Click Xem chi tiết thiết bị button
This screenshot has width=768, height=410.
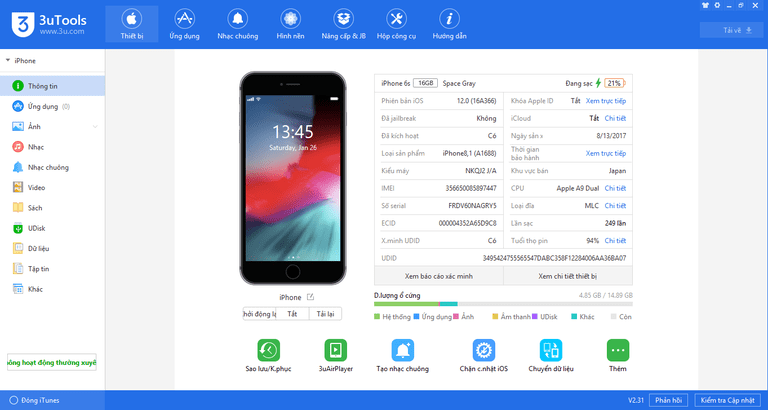click(x=568, y=276)
